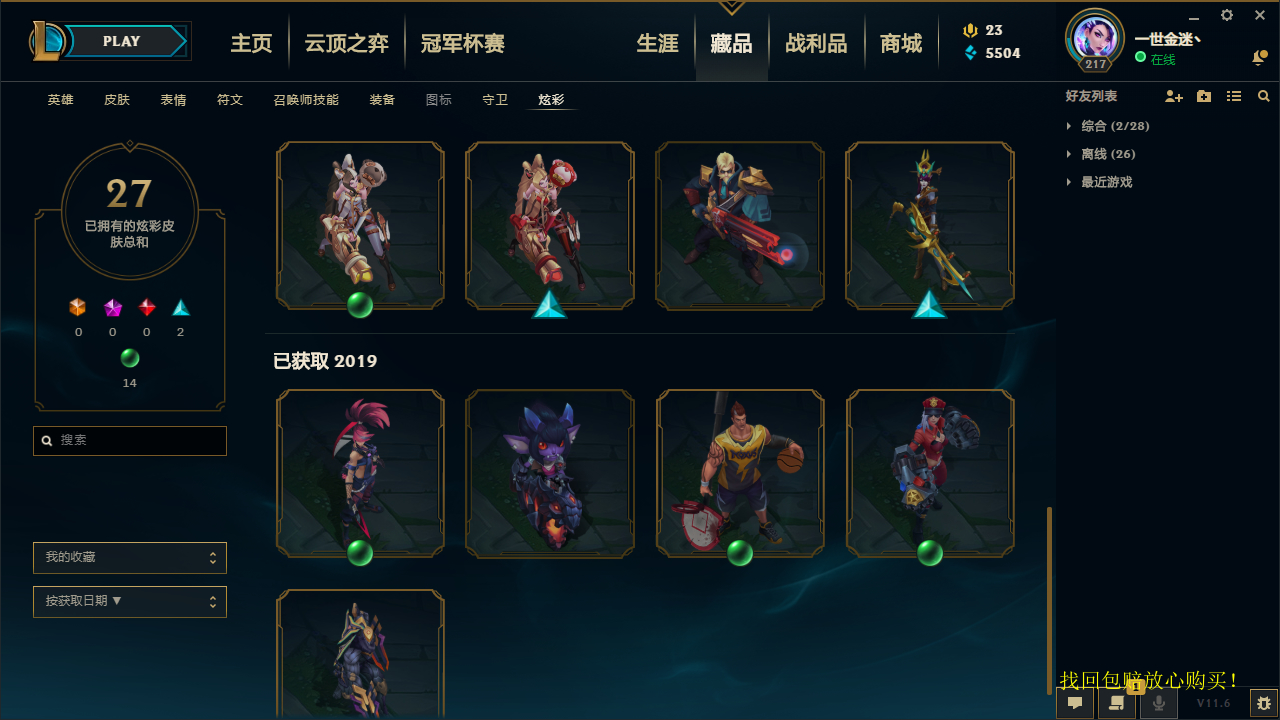This screenshot has height=720, width=1280.
Task: Open the missions icon with badge
Action: pos(1117,703)
